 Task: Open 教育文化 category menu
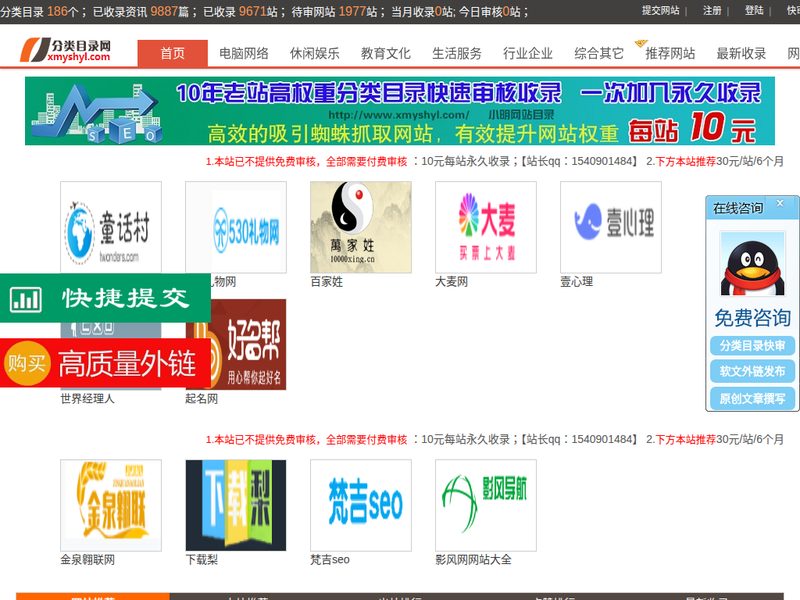click(386, 53)
